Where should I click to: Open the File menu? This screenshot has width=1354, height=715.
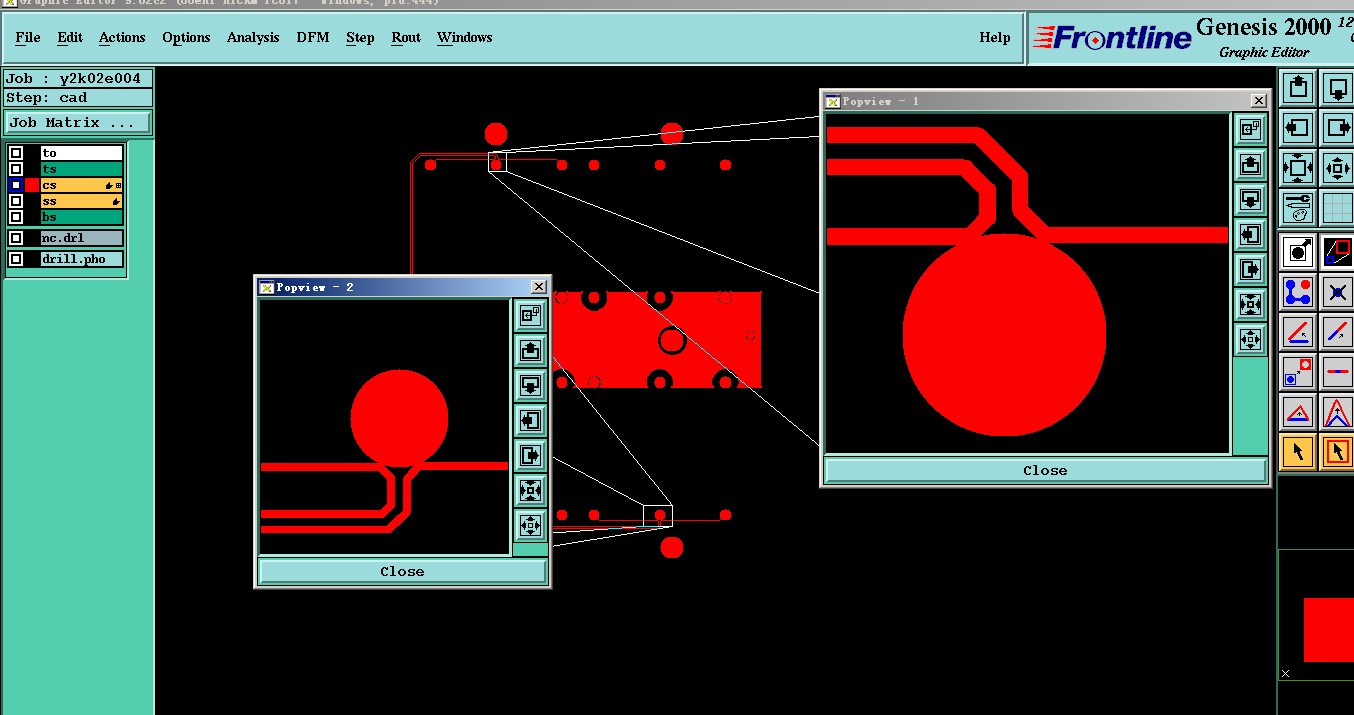coord(28,37)
